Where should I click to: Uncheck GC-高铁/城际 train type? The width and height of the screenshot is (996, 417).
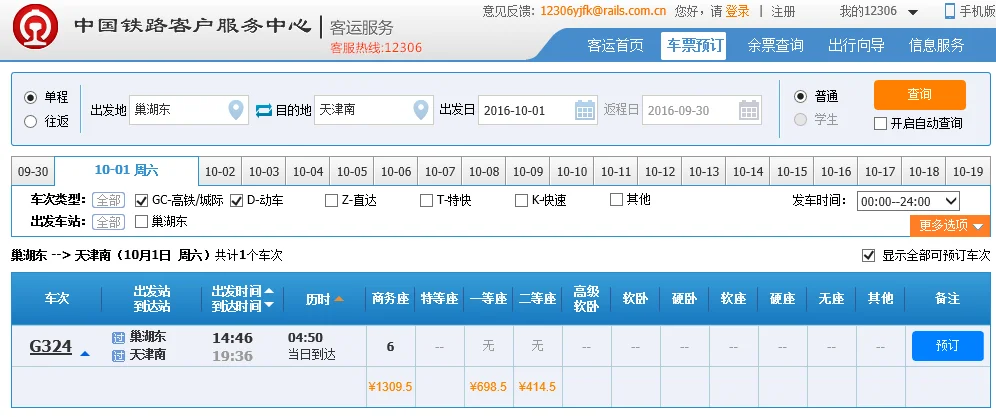click(142, 201)
